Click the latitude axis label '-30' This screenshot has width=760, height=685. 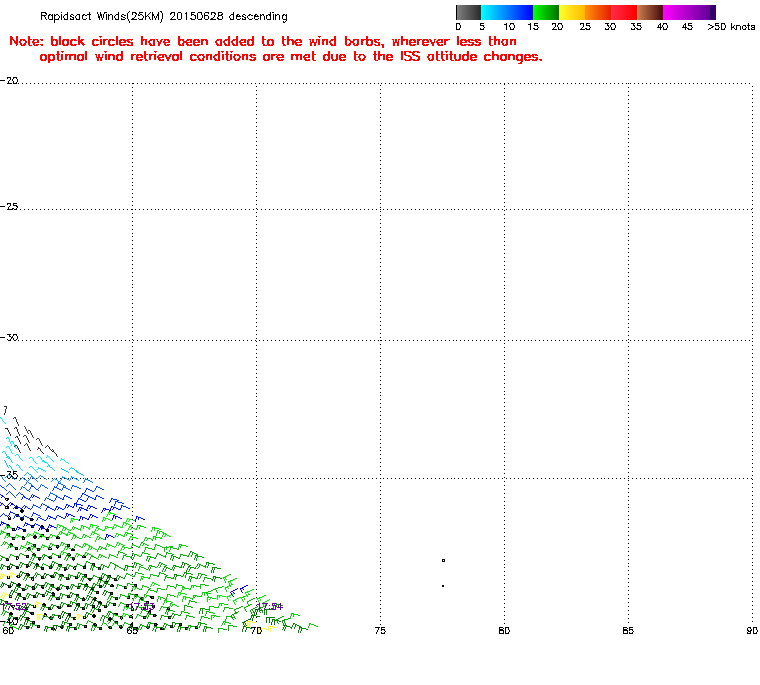9,337
